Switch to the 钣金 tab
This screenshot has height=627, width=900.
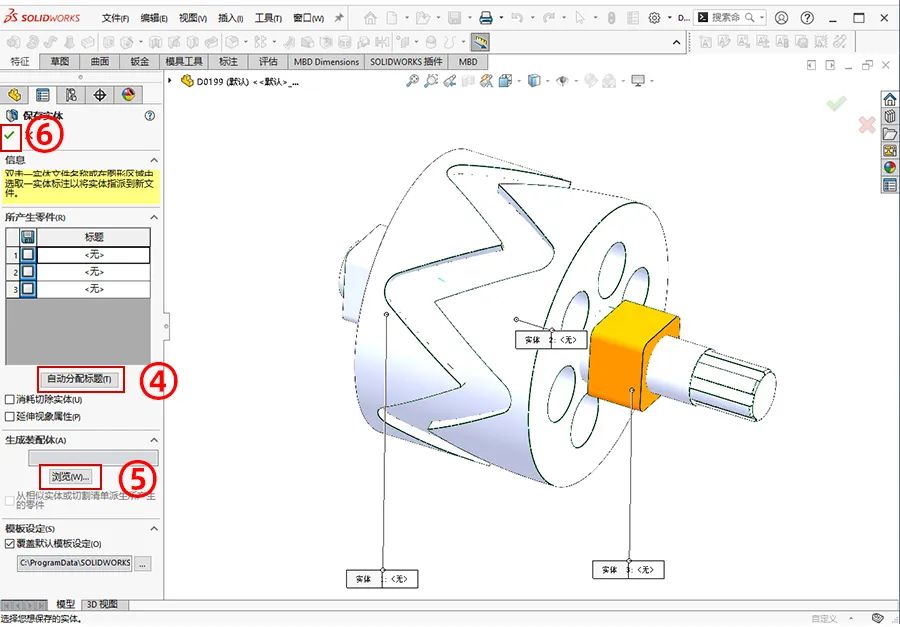pos(139,61)
